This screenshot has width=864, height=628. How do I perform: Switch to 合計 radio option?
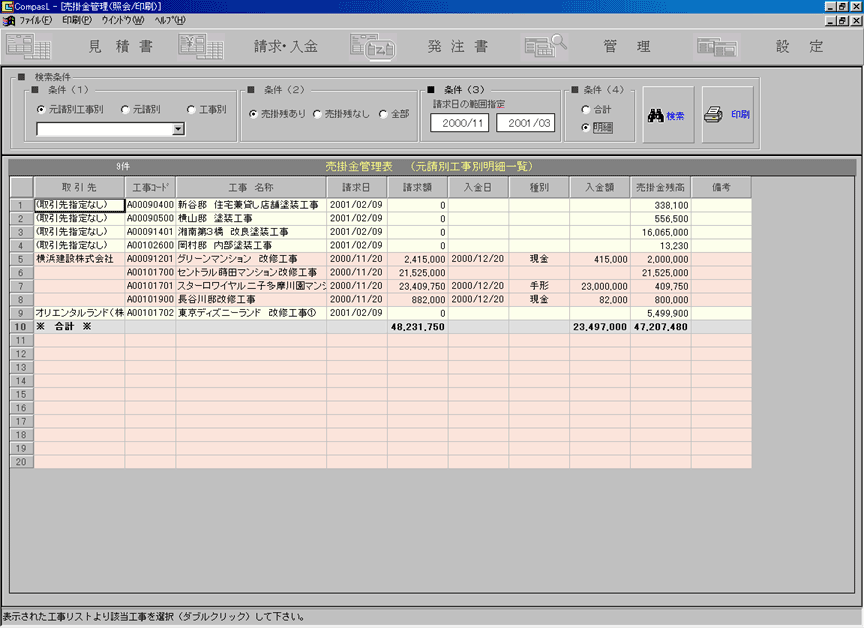[586, 109]
